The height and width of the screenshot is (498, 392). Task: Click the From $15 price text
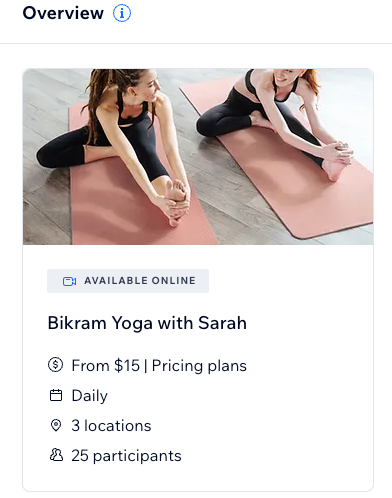(x=105, y=365)
